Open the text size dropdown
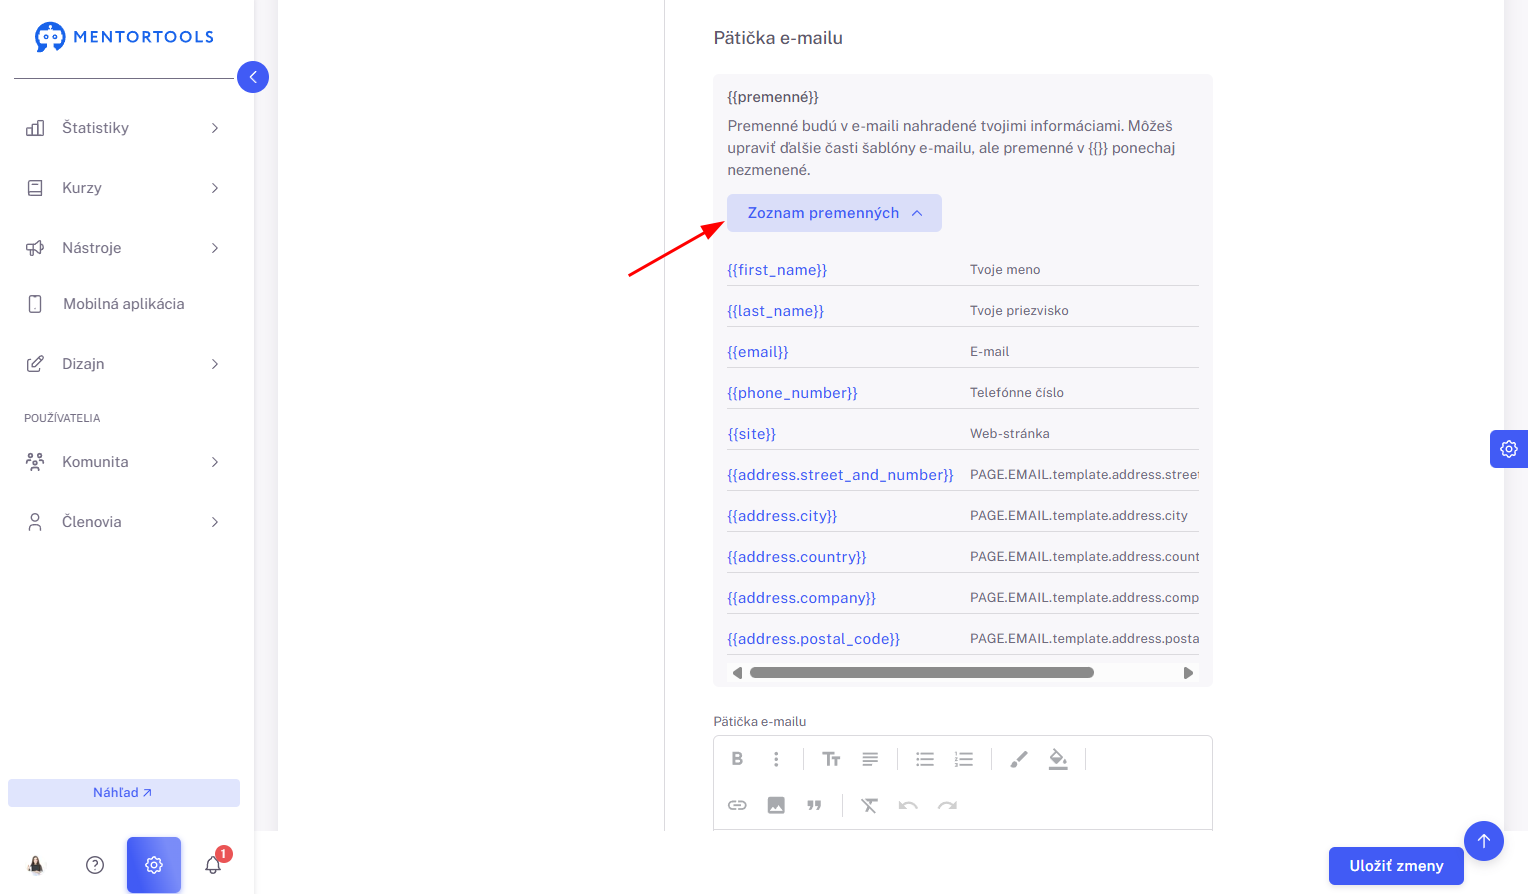The height and width of the screenshot is (894, 1528). tap(831, 759)
